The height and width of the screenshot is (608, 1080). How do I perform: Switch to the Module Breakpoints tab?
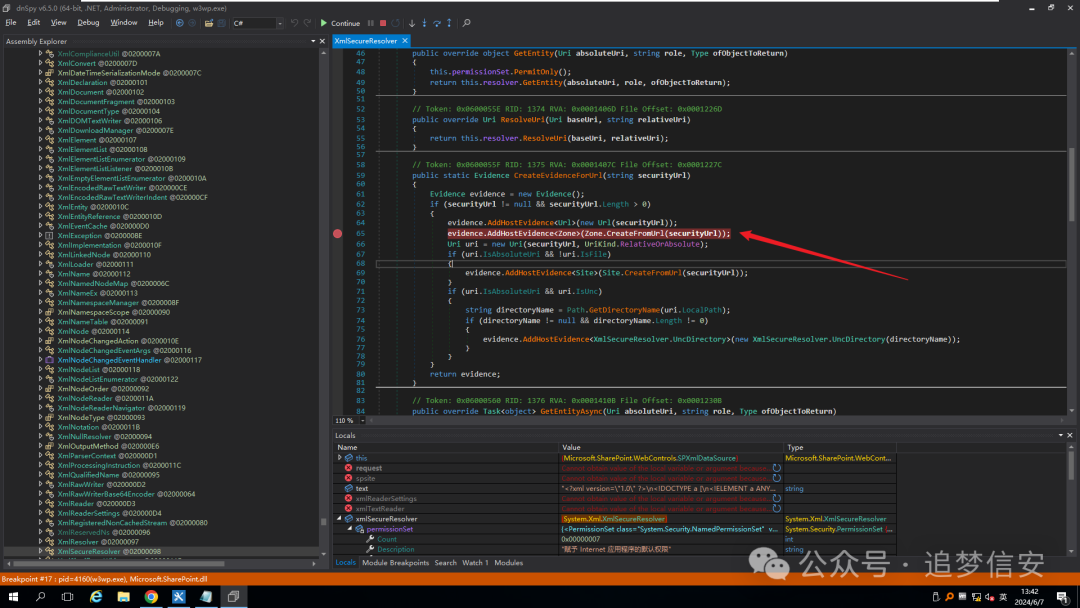395,563
